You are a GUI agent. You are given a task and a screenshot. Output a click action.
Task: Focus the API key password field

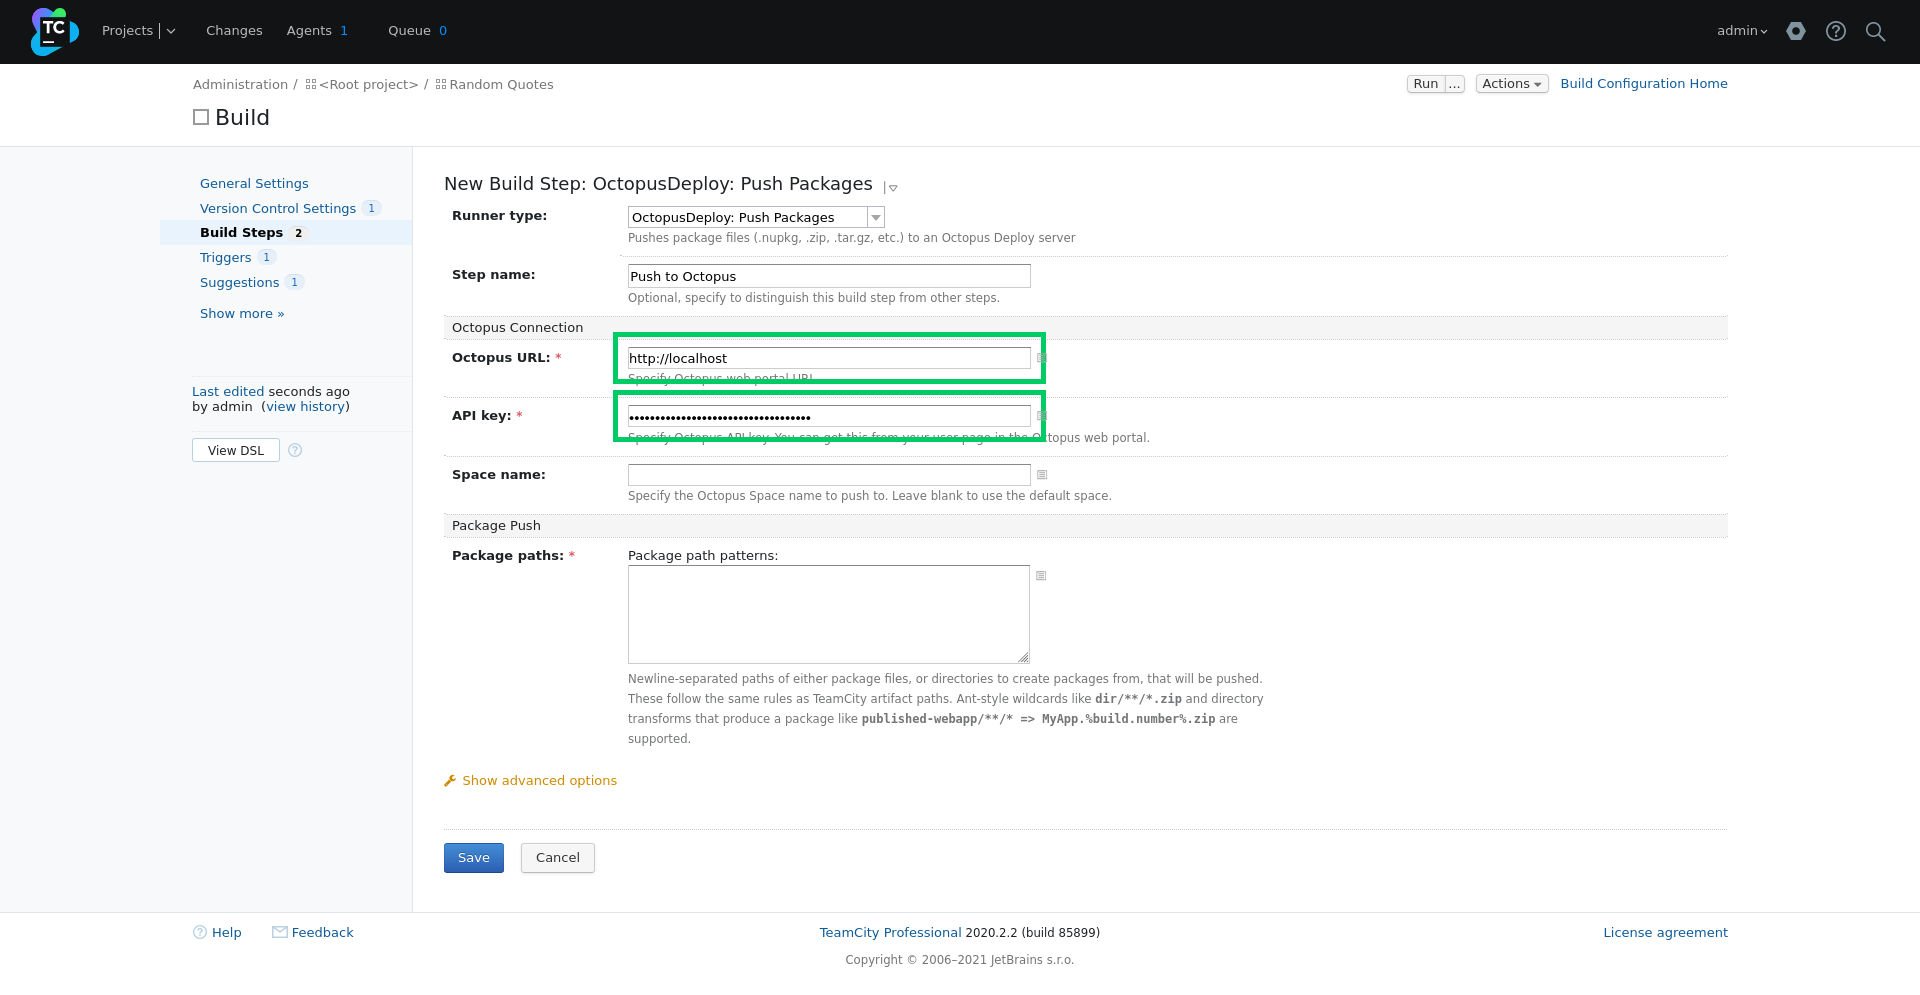[829, 416]
